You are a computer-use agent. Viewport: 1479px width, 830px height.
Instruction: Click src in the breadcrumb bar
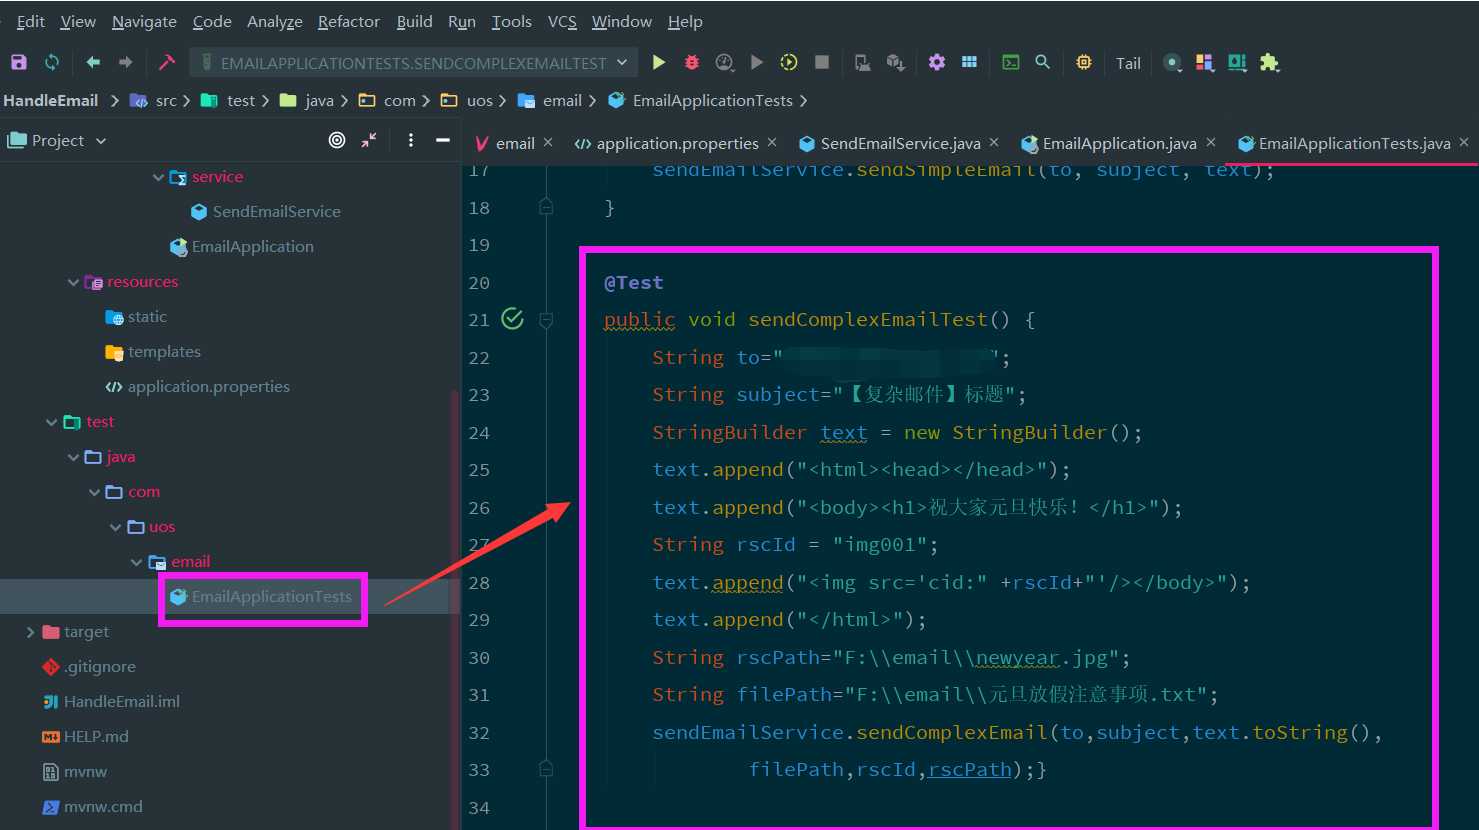[x=166, y=100]
